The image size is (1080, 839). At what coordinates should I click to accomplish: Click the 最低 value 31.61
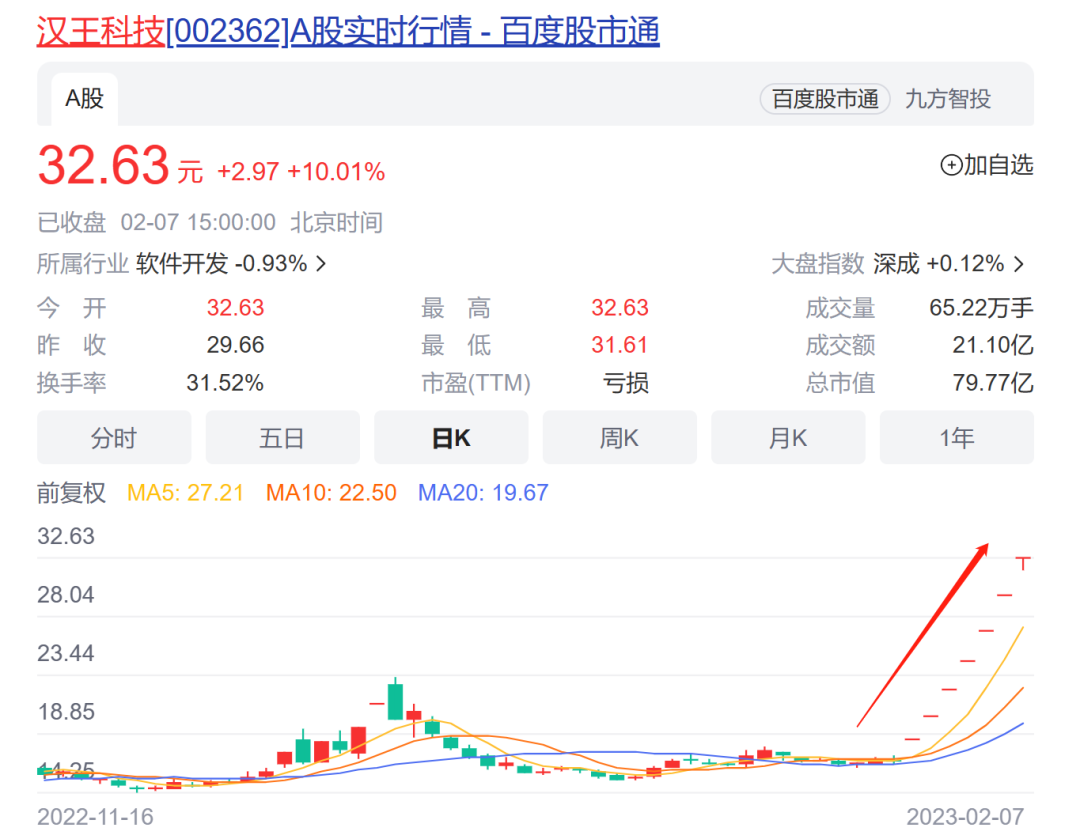619,345
